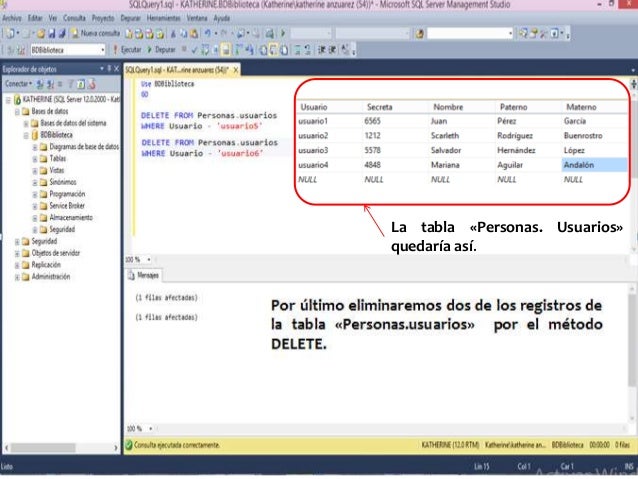Open the Archivo menu
This screenshot has height=479, width=638.
click(12, 18)
